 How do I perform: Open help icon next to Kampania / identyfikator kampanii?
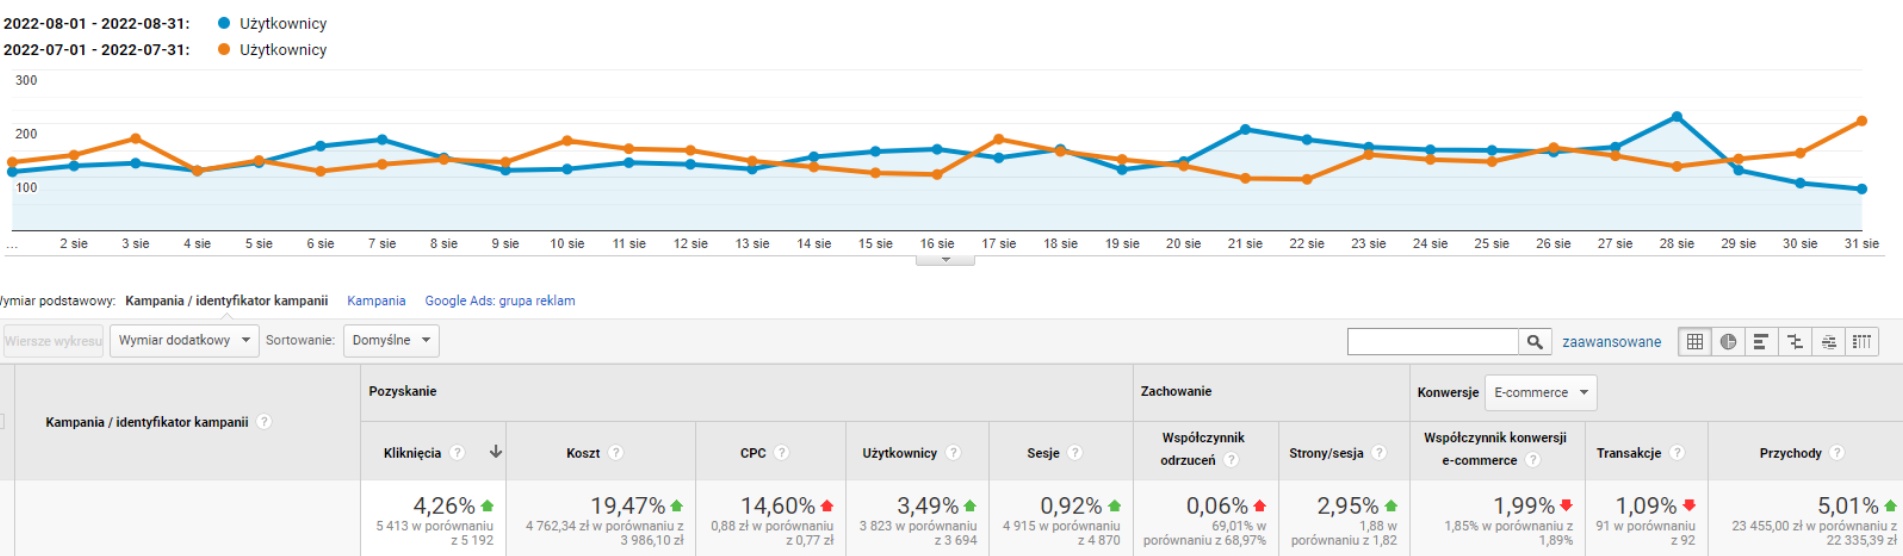[x=264, y=422]
